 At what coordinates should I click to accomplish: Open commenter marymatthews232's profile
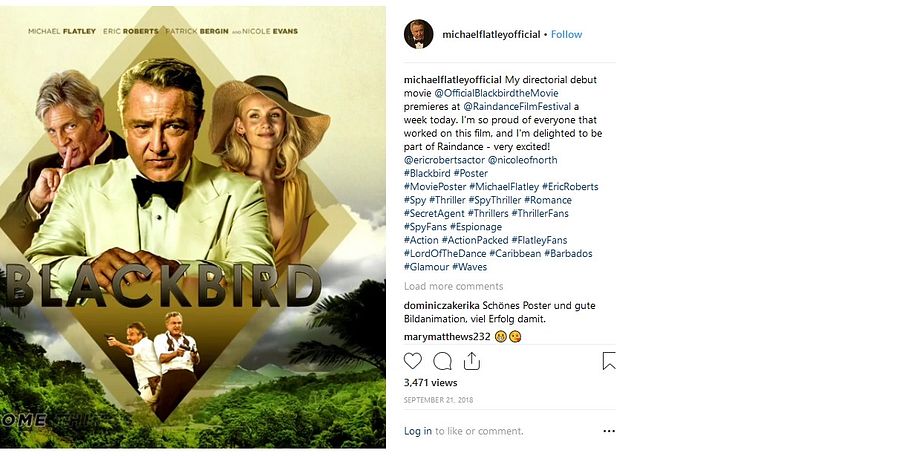(x=447, y=336)
